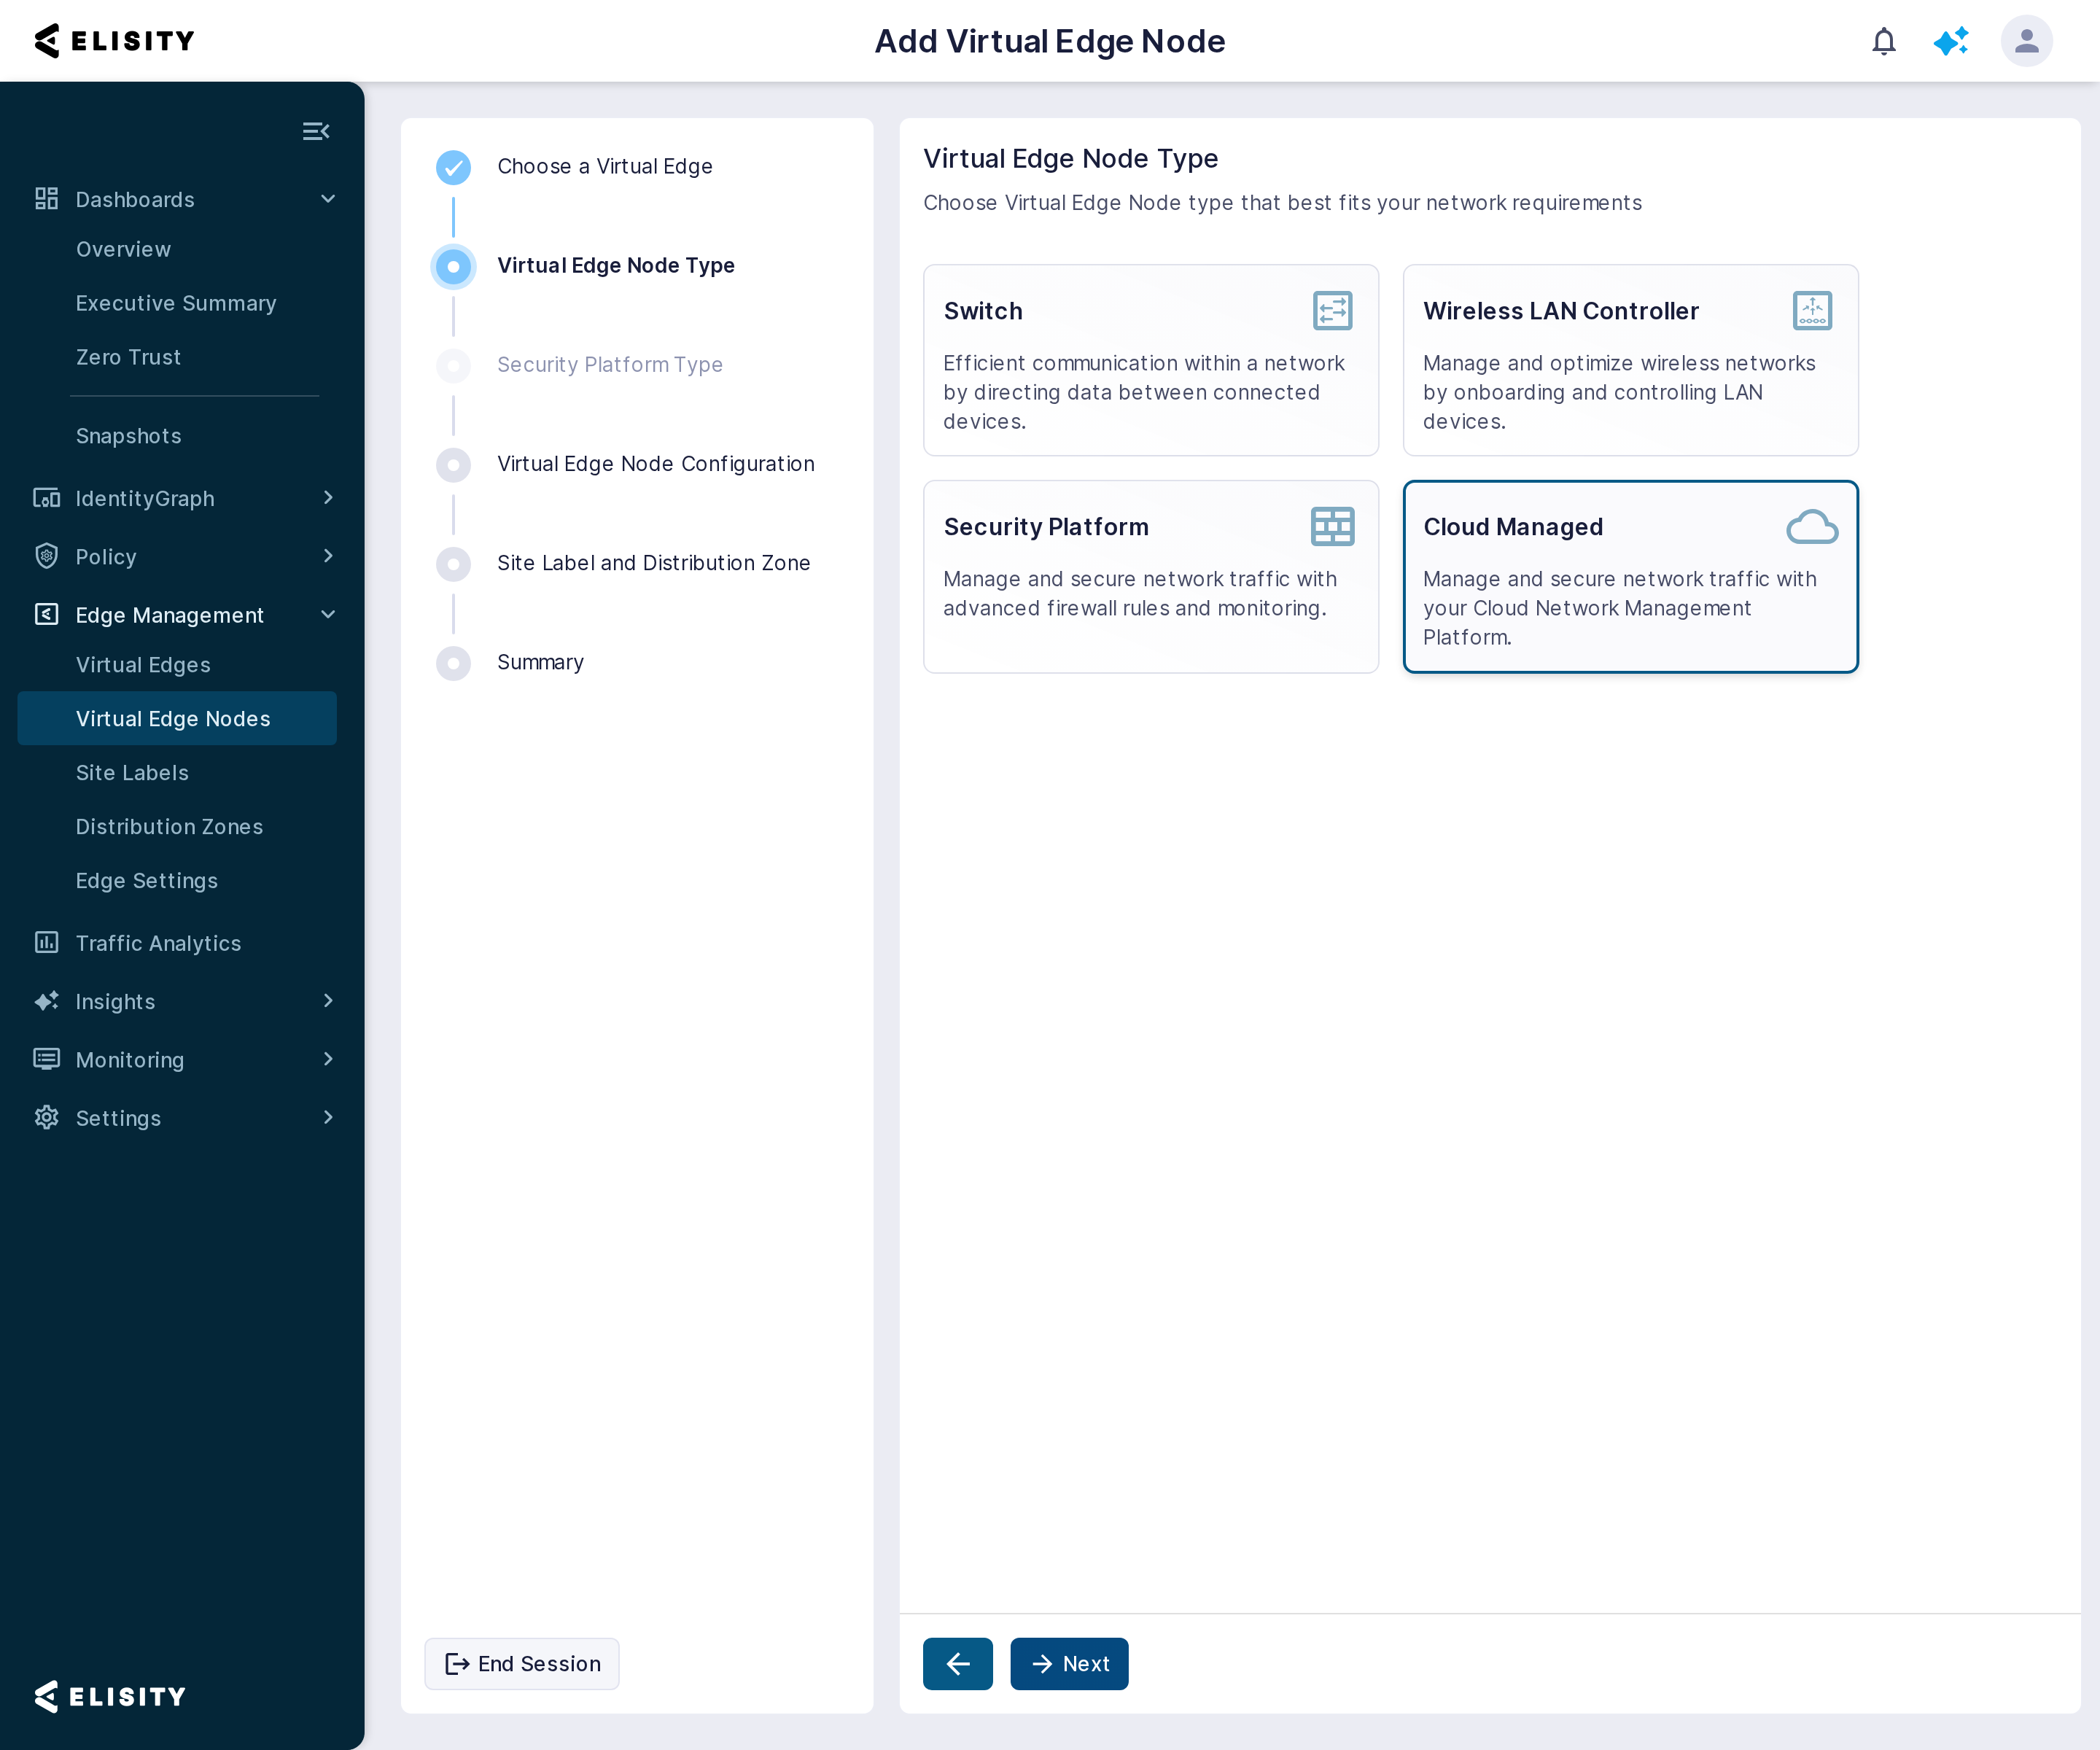Choose the Switch node type card

1150,360
